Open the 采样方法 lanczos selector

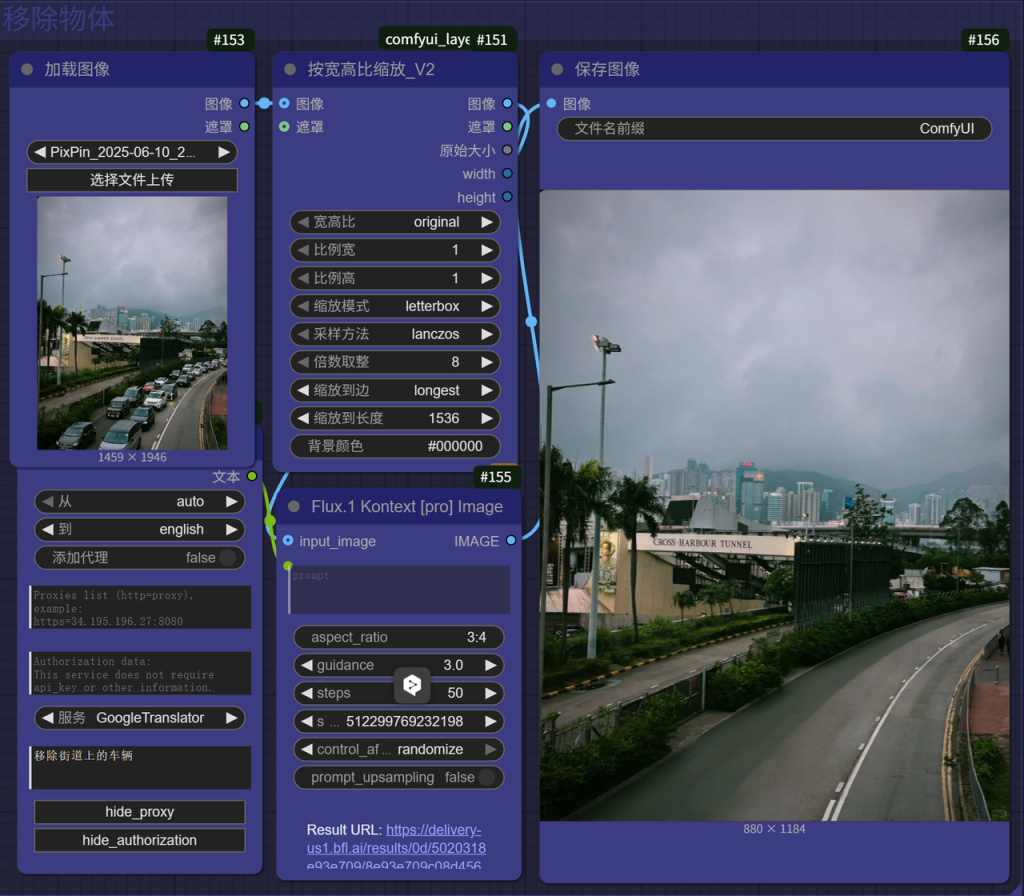pyautogui.click(x=395, y=334)
